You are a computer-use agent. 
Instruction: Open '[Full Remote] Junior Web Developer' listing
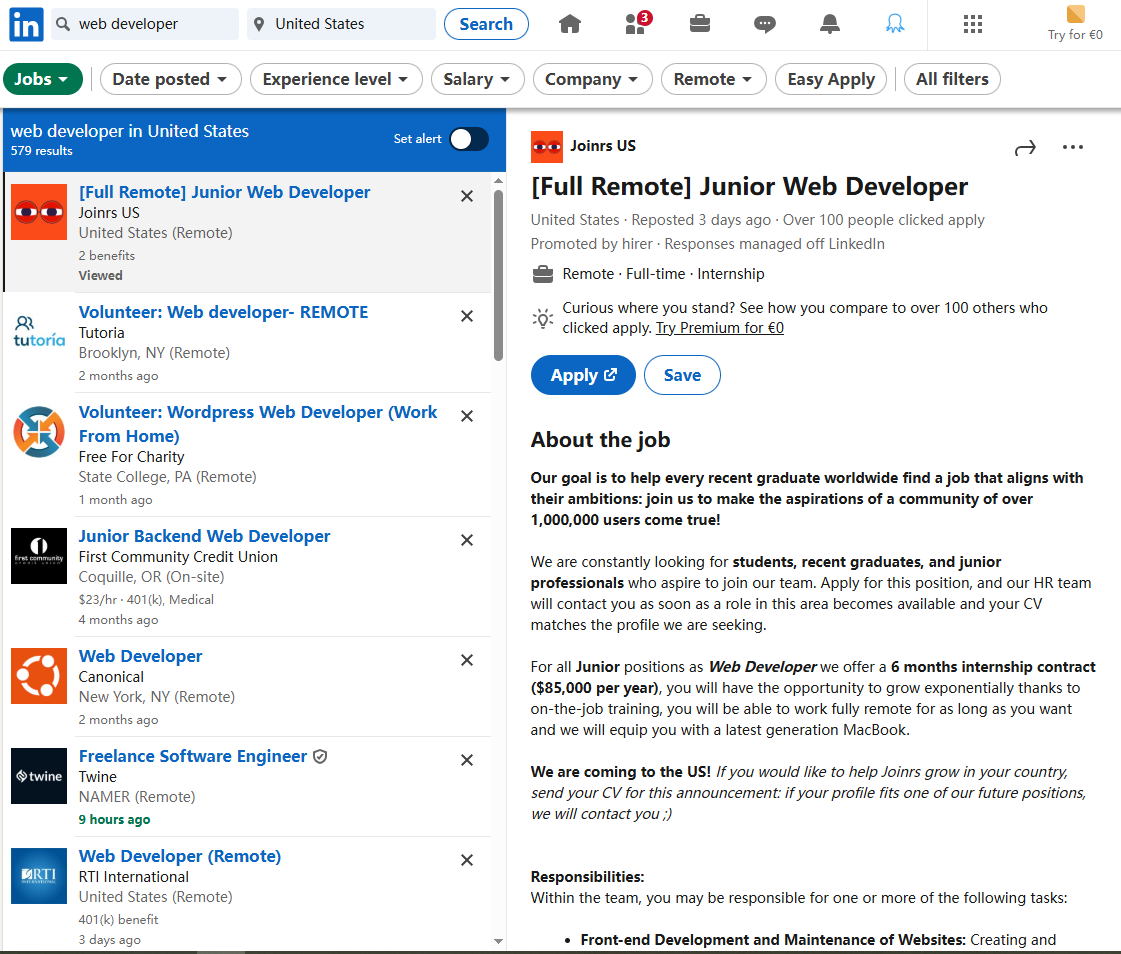[x=224, y=192]
